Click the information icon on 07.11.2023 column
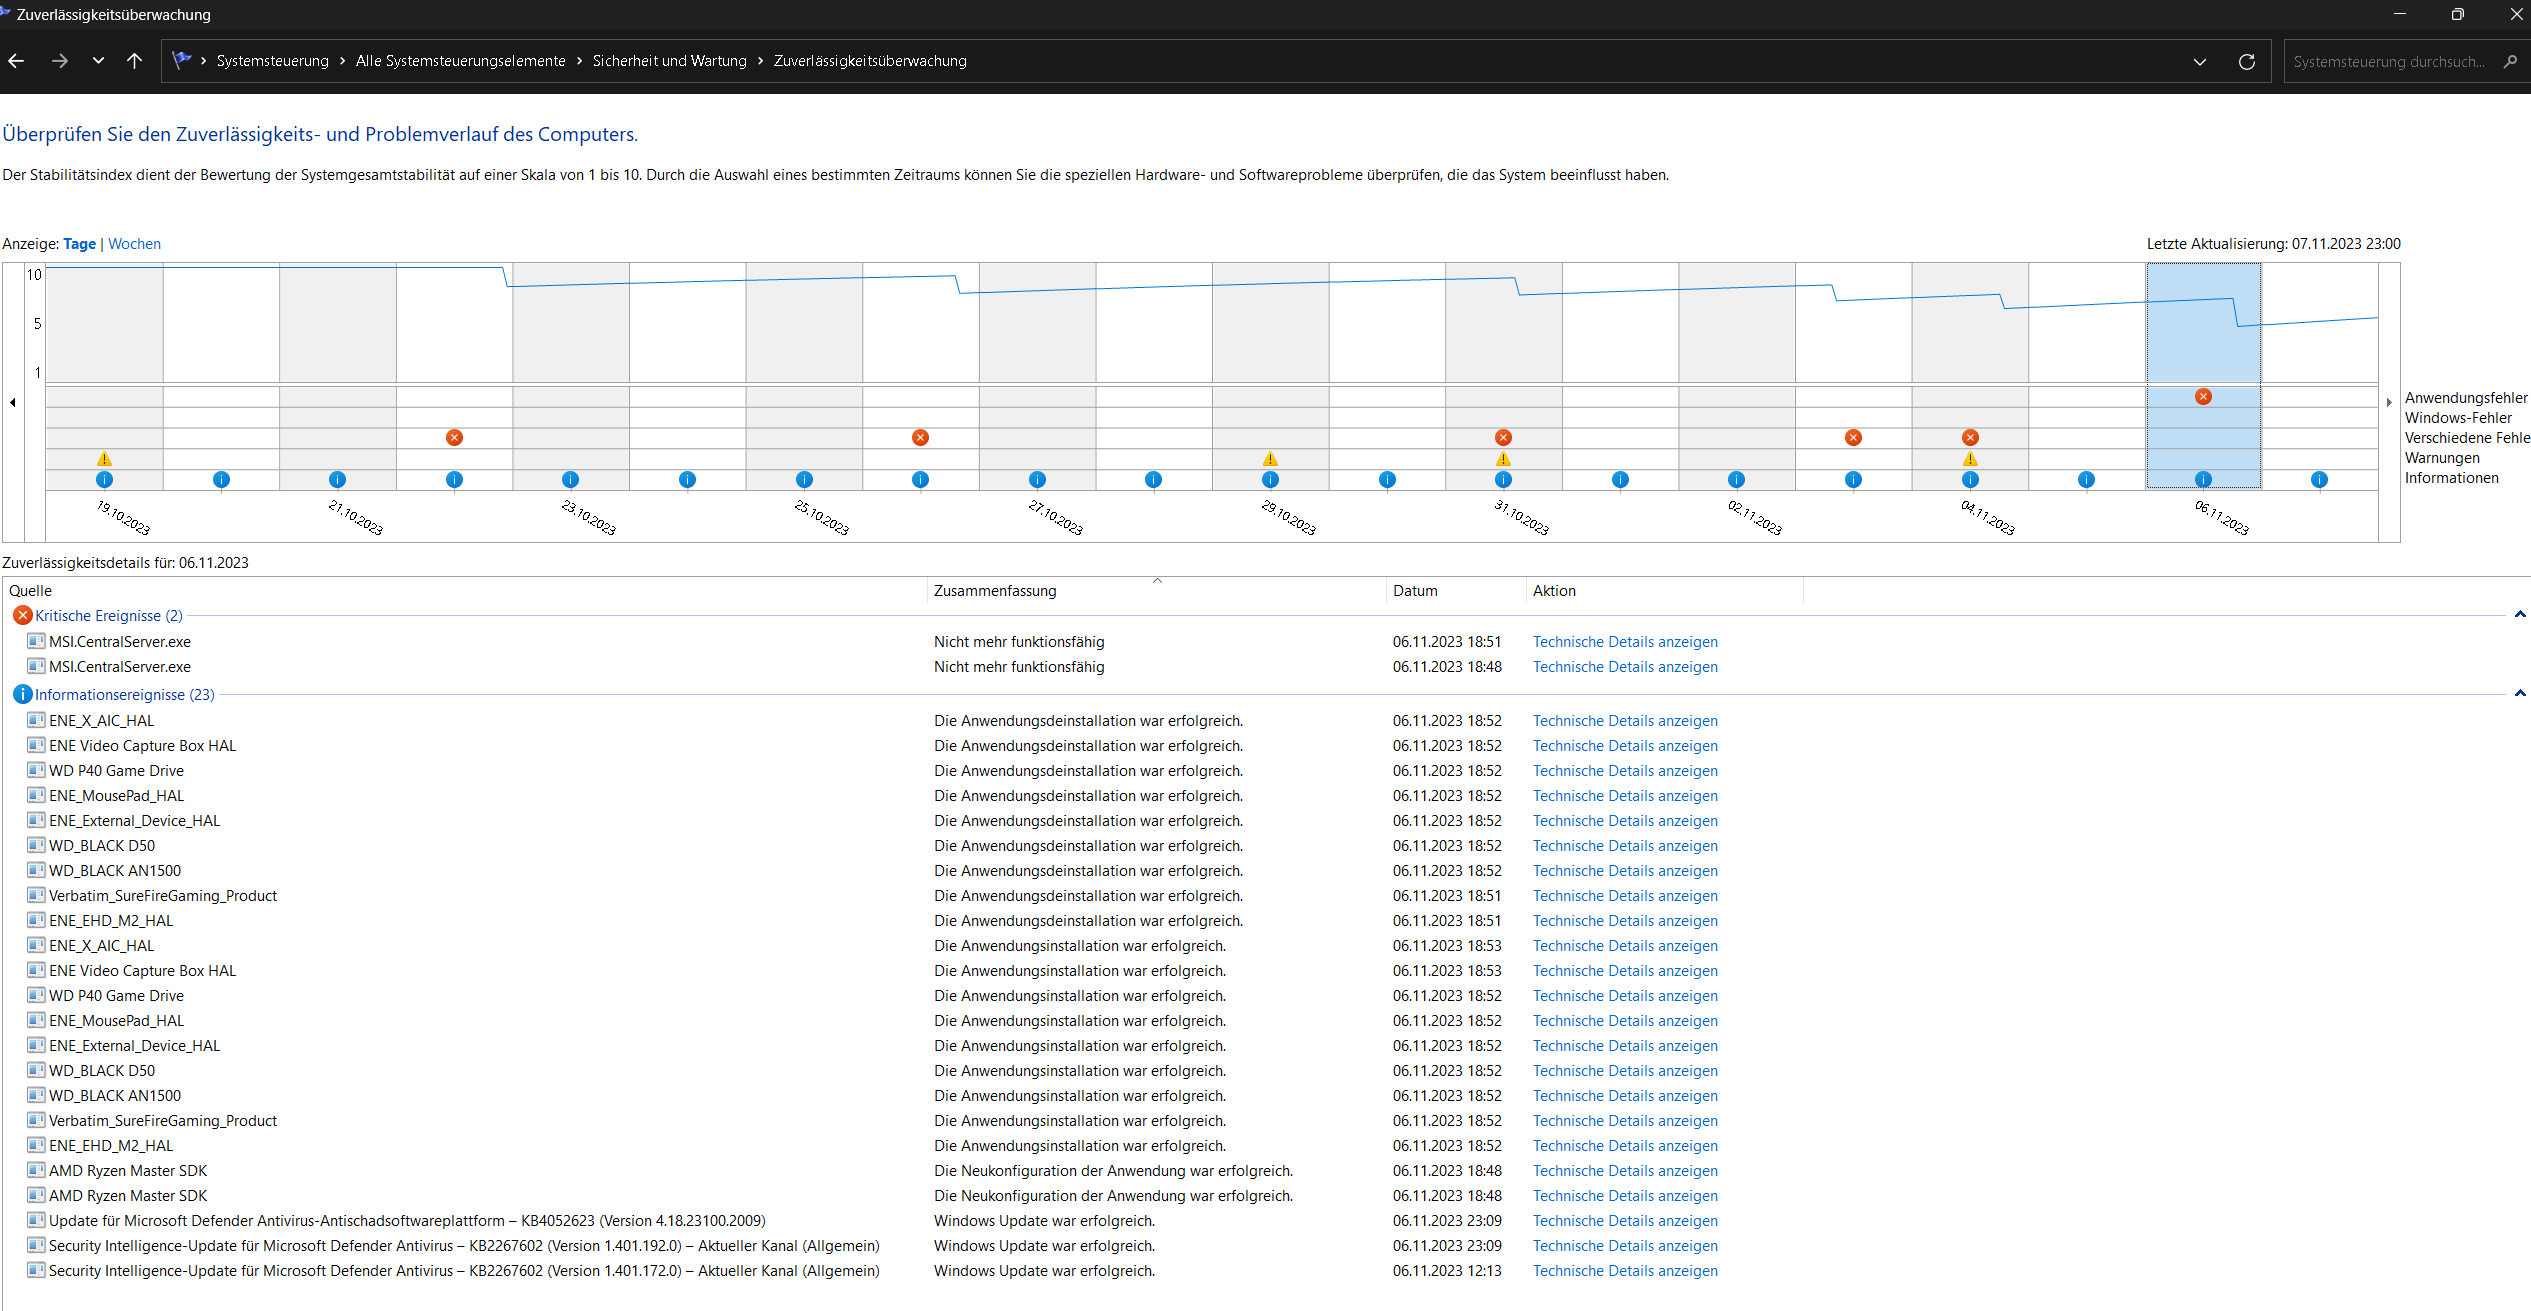Image resolution: width=2531 pixels, height=1311 pixels. pyautogui.click(x=2319, y=480)
